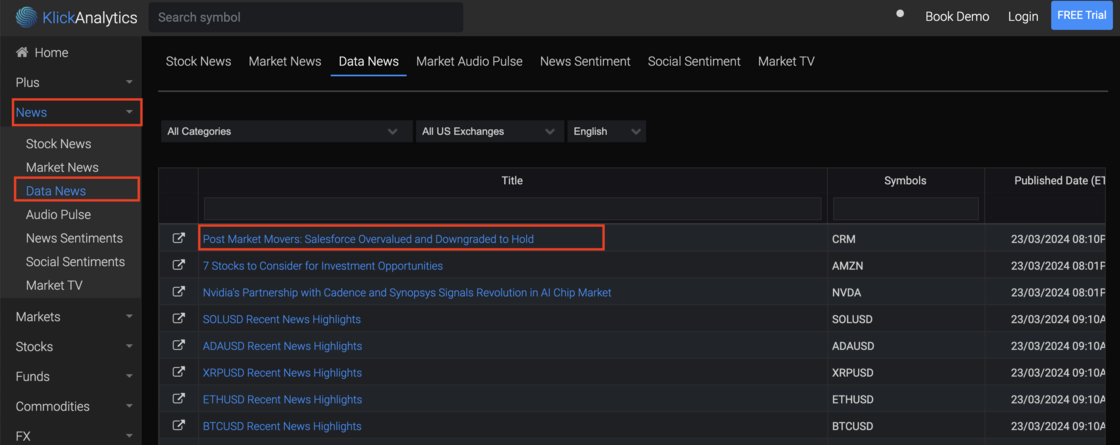Select Data News in the sidebar
Image resolution: width=1120 pixels, height=445 pixels.
pyautogui.click(x=56, y=191)
